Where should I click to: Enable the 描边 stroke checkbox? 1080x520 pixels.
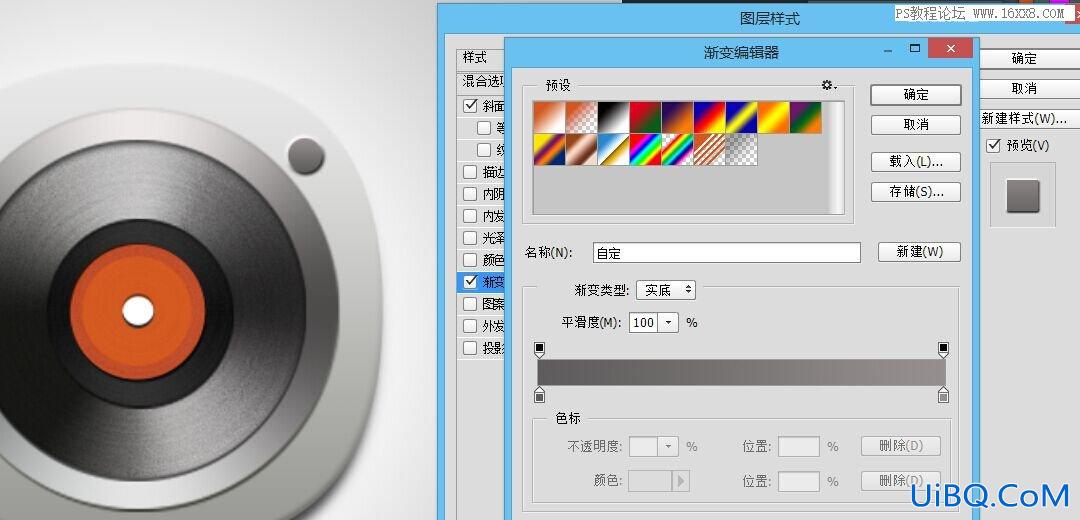click(x=470, y=171)
